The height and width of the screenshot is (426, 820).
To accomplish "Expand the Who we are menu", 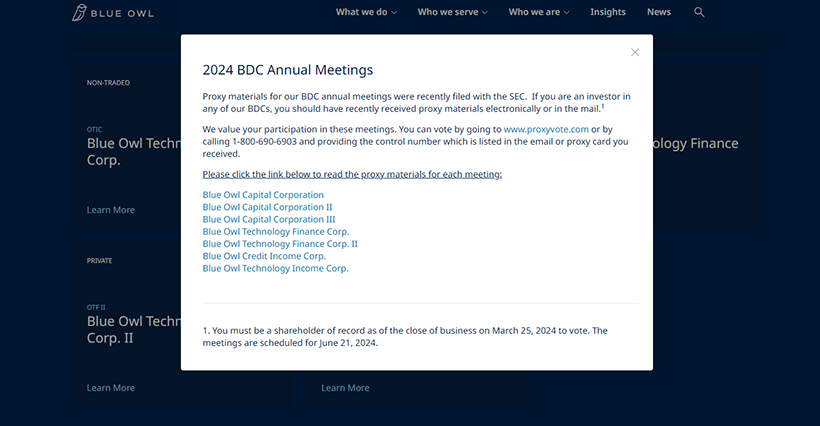I will 538,12.
